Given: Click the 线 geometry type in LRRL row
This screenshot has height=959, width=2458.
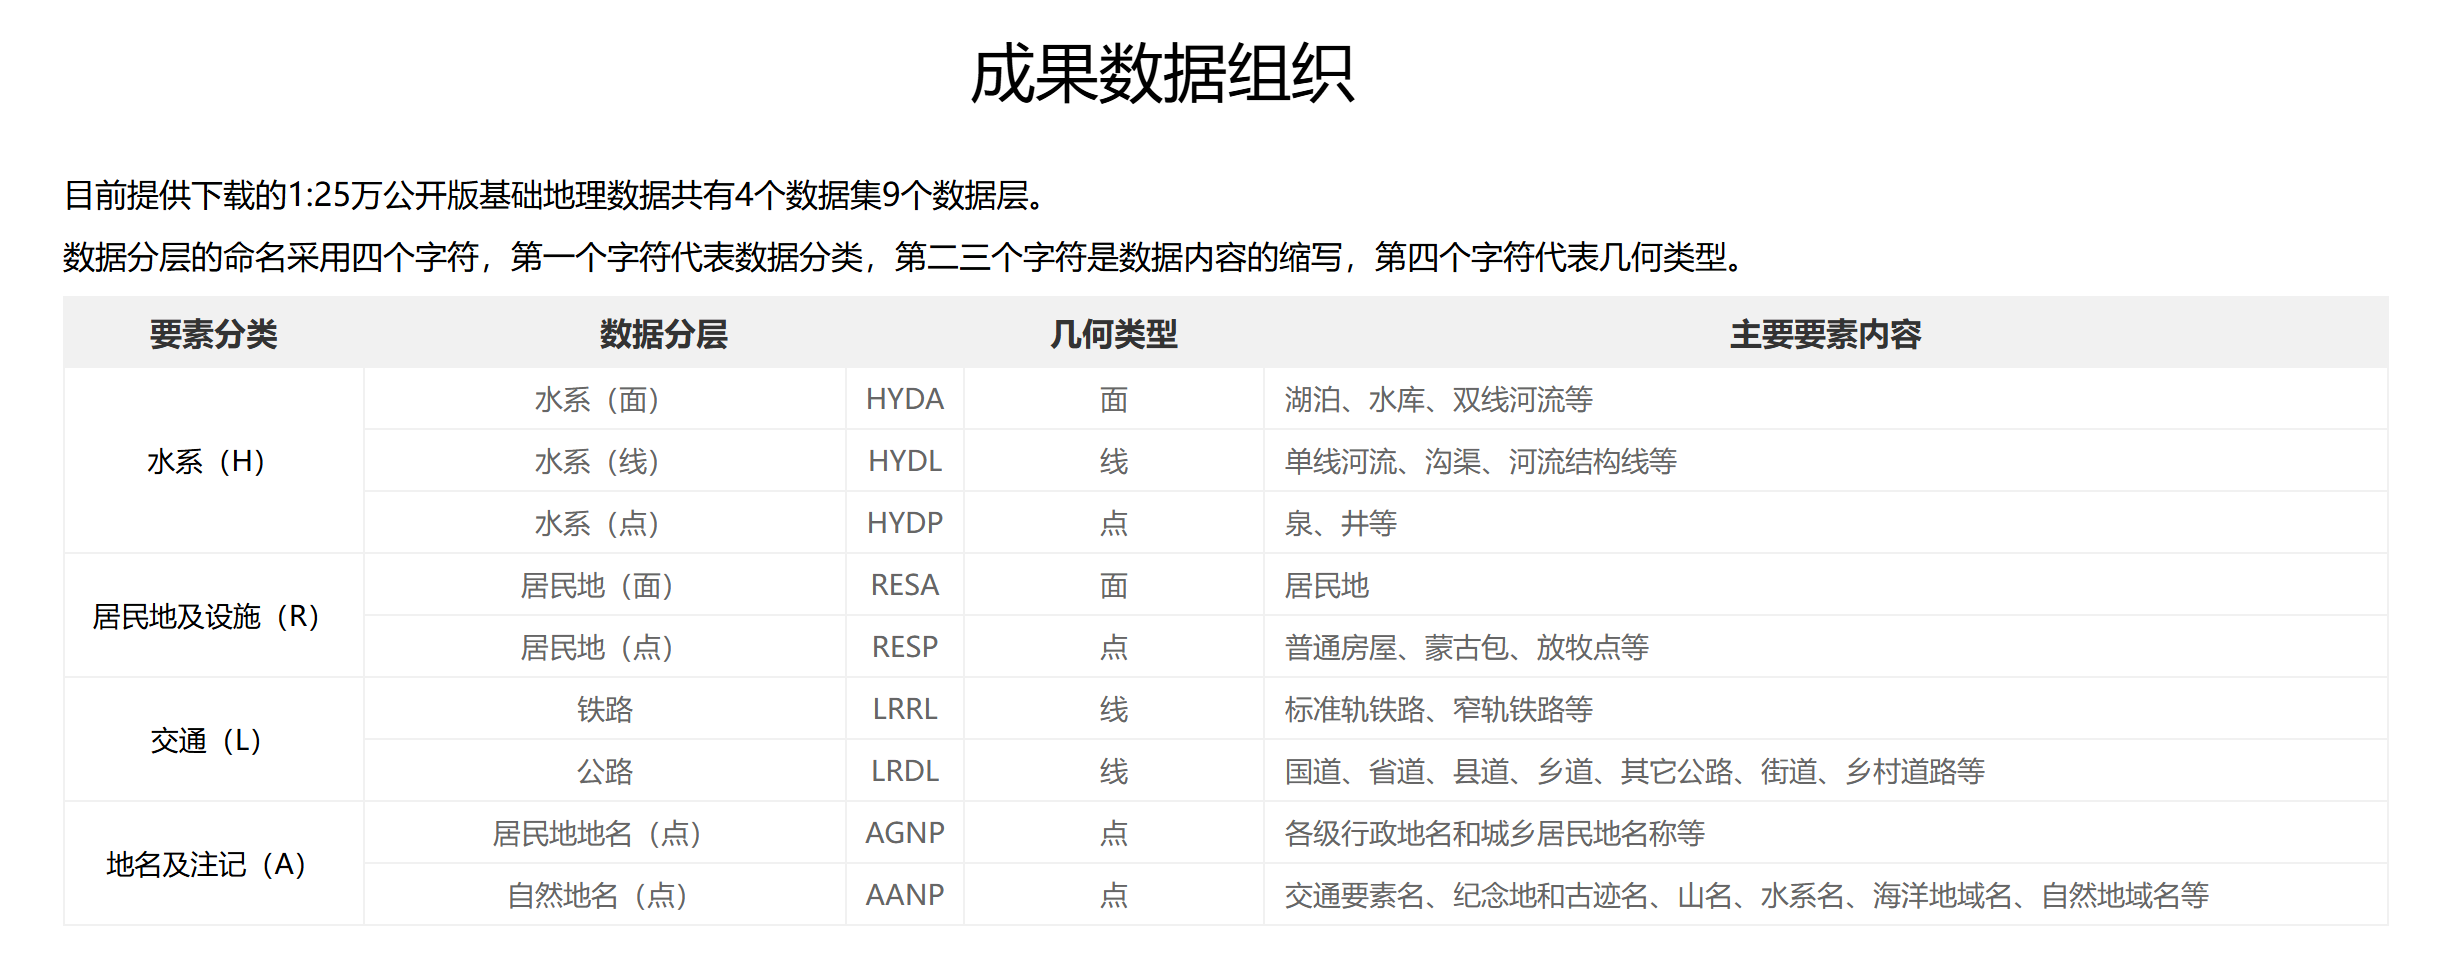Looking at the screenshot, I should coord(1114,709).
